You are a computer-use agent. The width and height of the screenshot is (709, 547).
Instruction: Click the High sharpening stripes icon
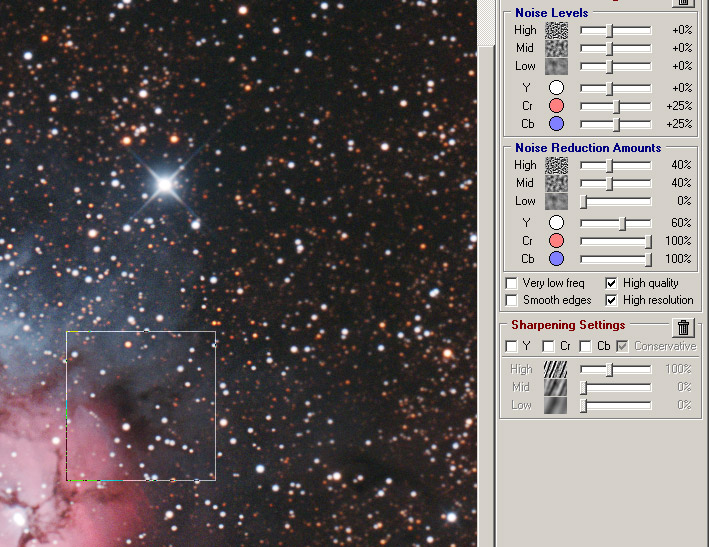(x=555, y=369)
